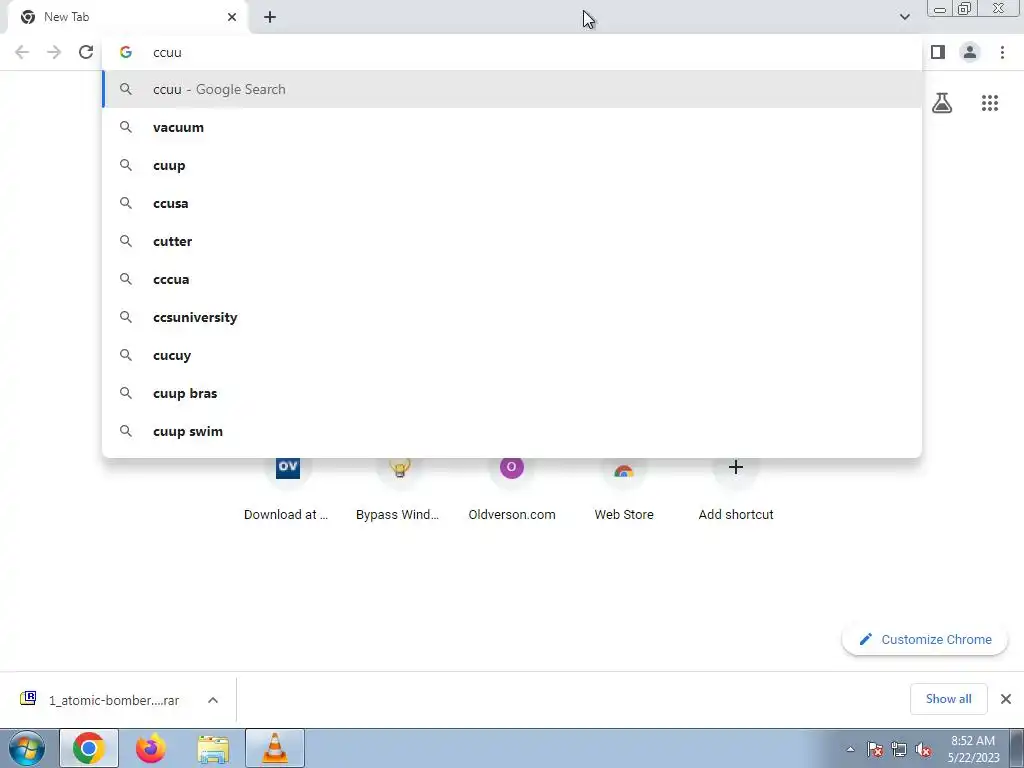Choose the 'cutter' suggestion
Image resolution: width=1024 pixels, height=768 pixels.
(x=513, y=241)
